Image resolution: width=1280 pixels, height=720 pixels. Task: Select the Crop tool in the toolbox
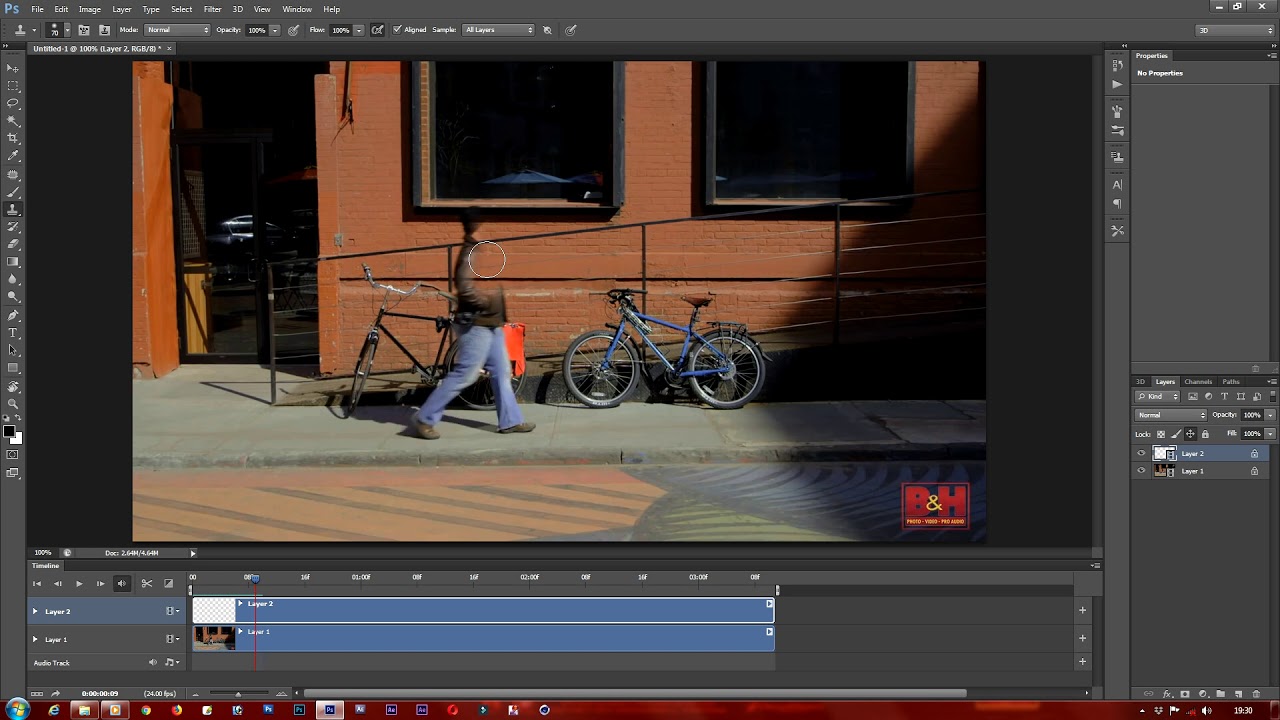pyautogui.click(x=13, y=137)
